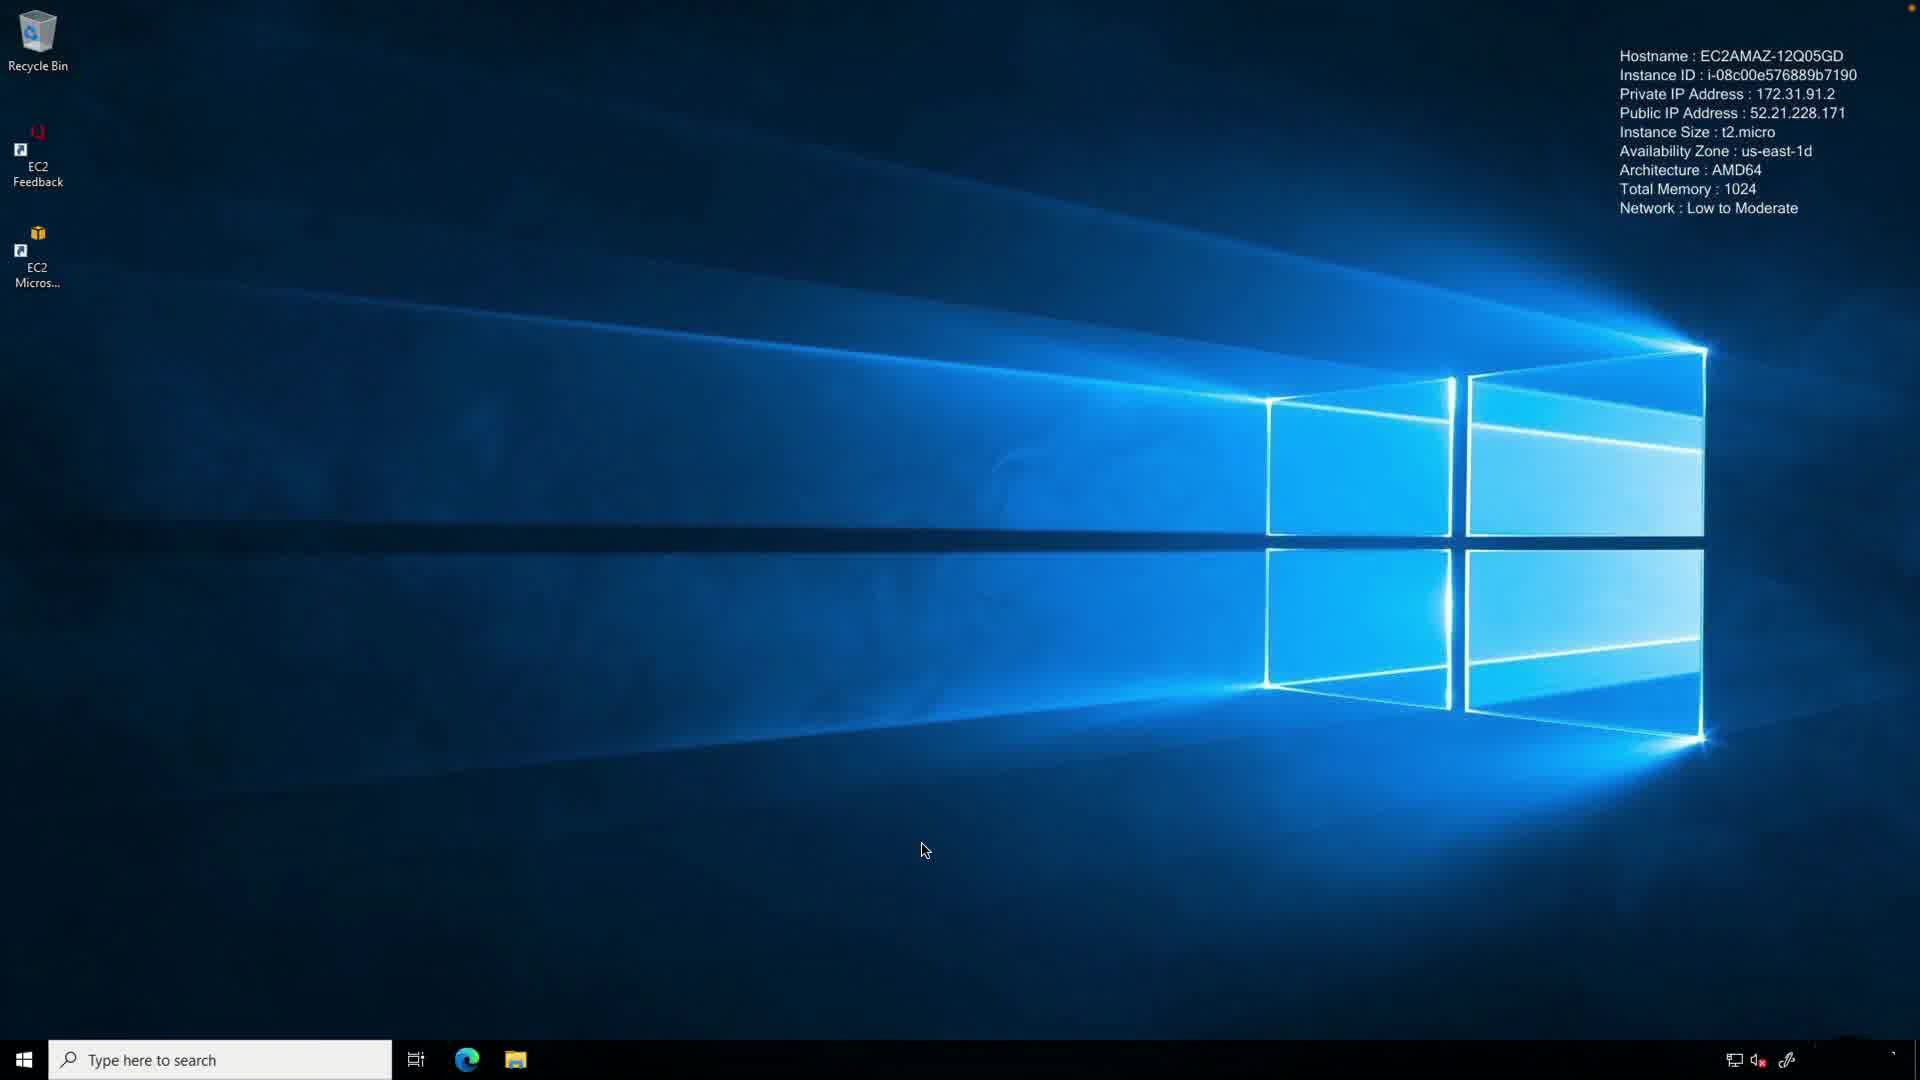This screenshot has width=1920, height=1080.
Task: Open the Windows Start menu
Action: coord(24,1060)
